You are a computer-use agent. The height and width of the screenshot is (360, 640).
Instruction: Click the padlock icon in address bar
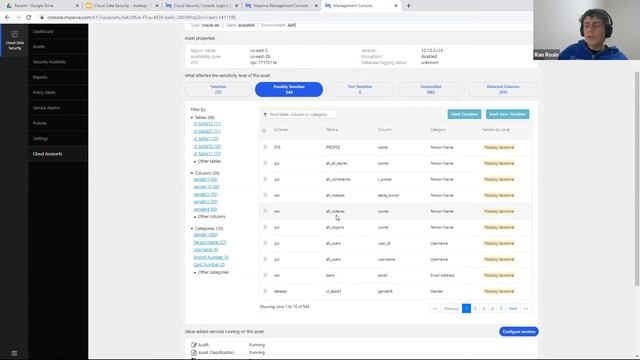42,17
